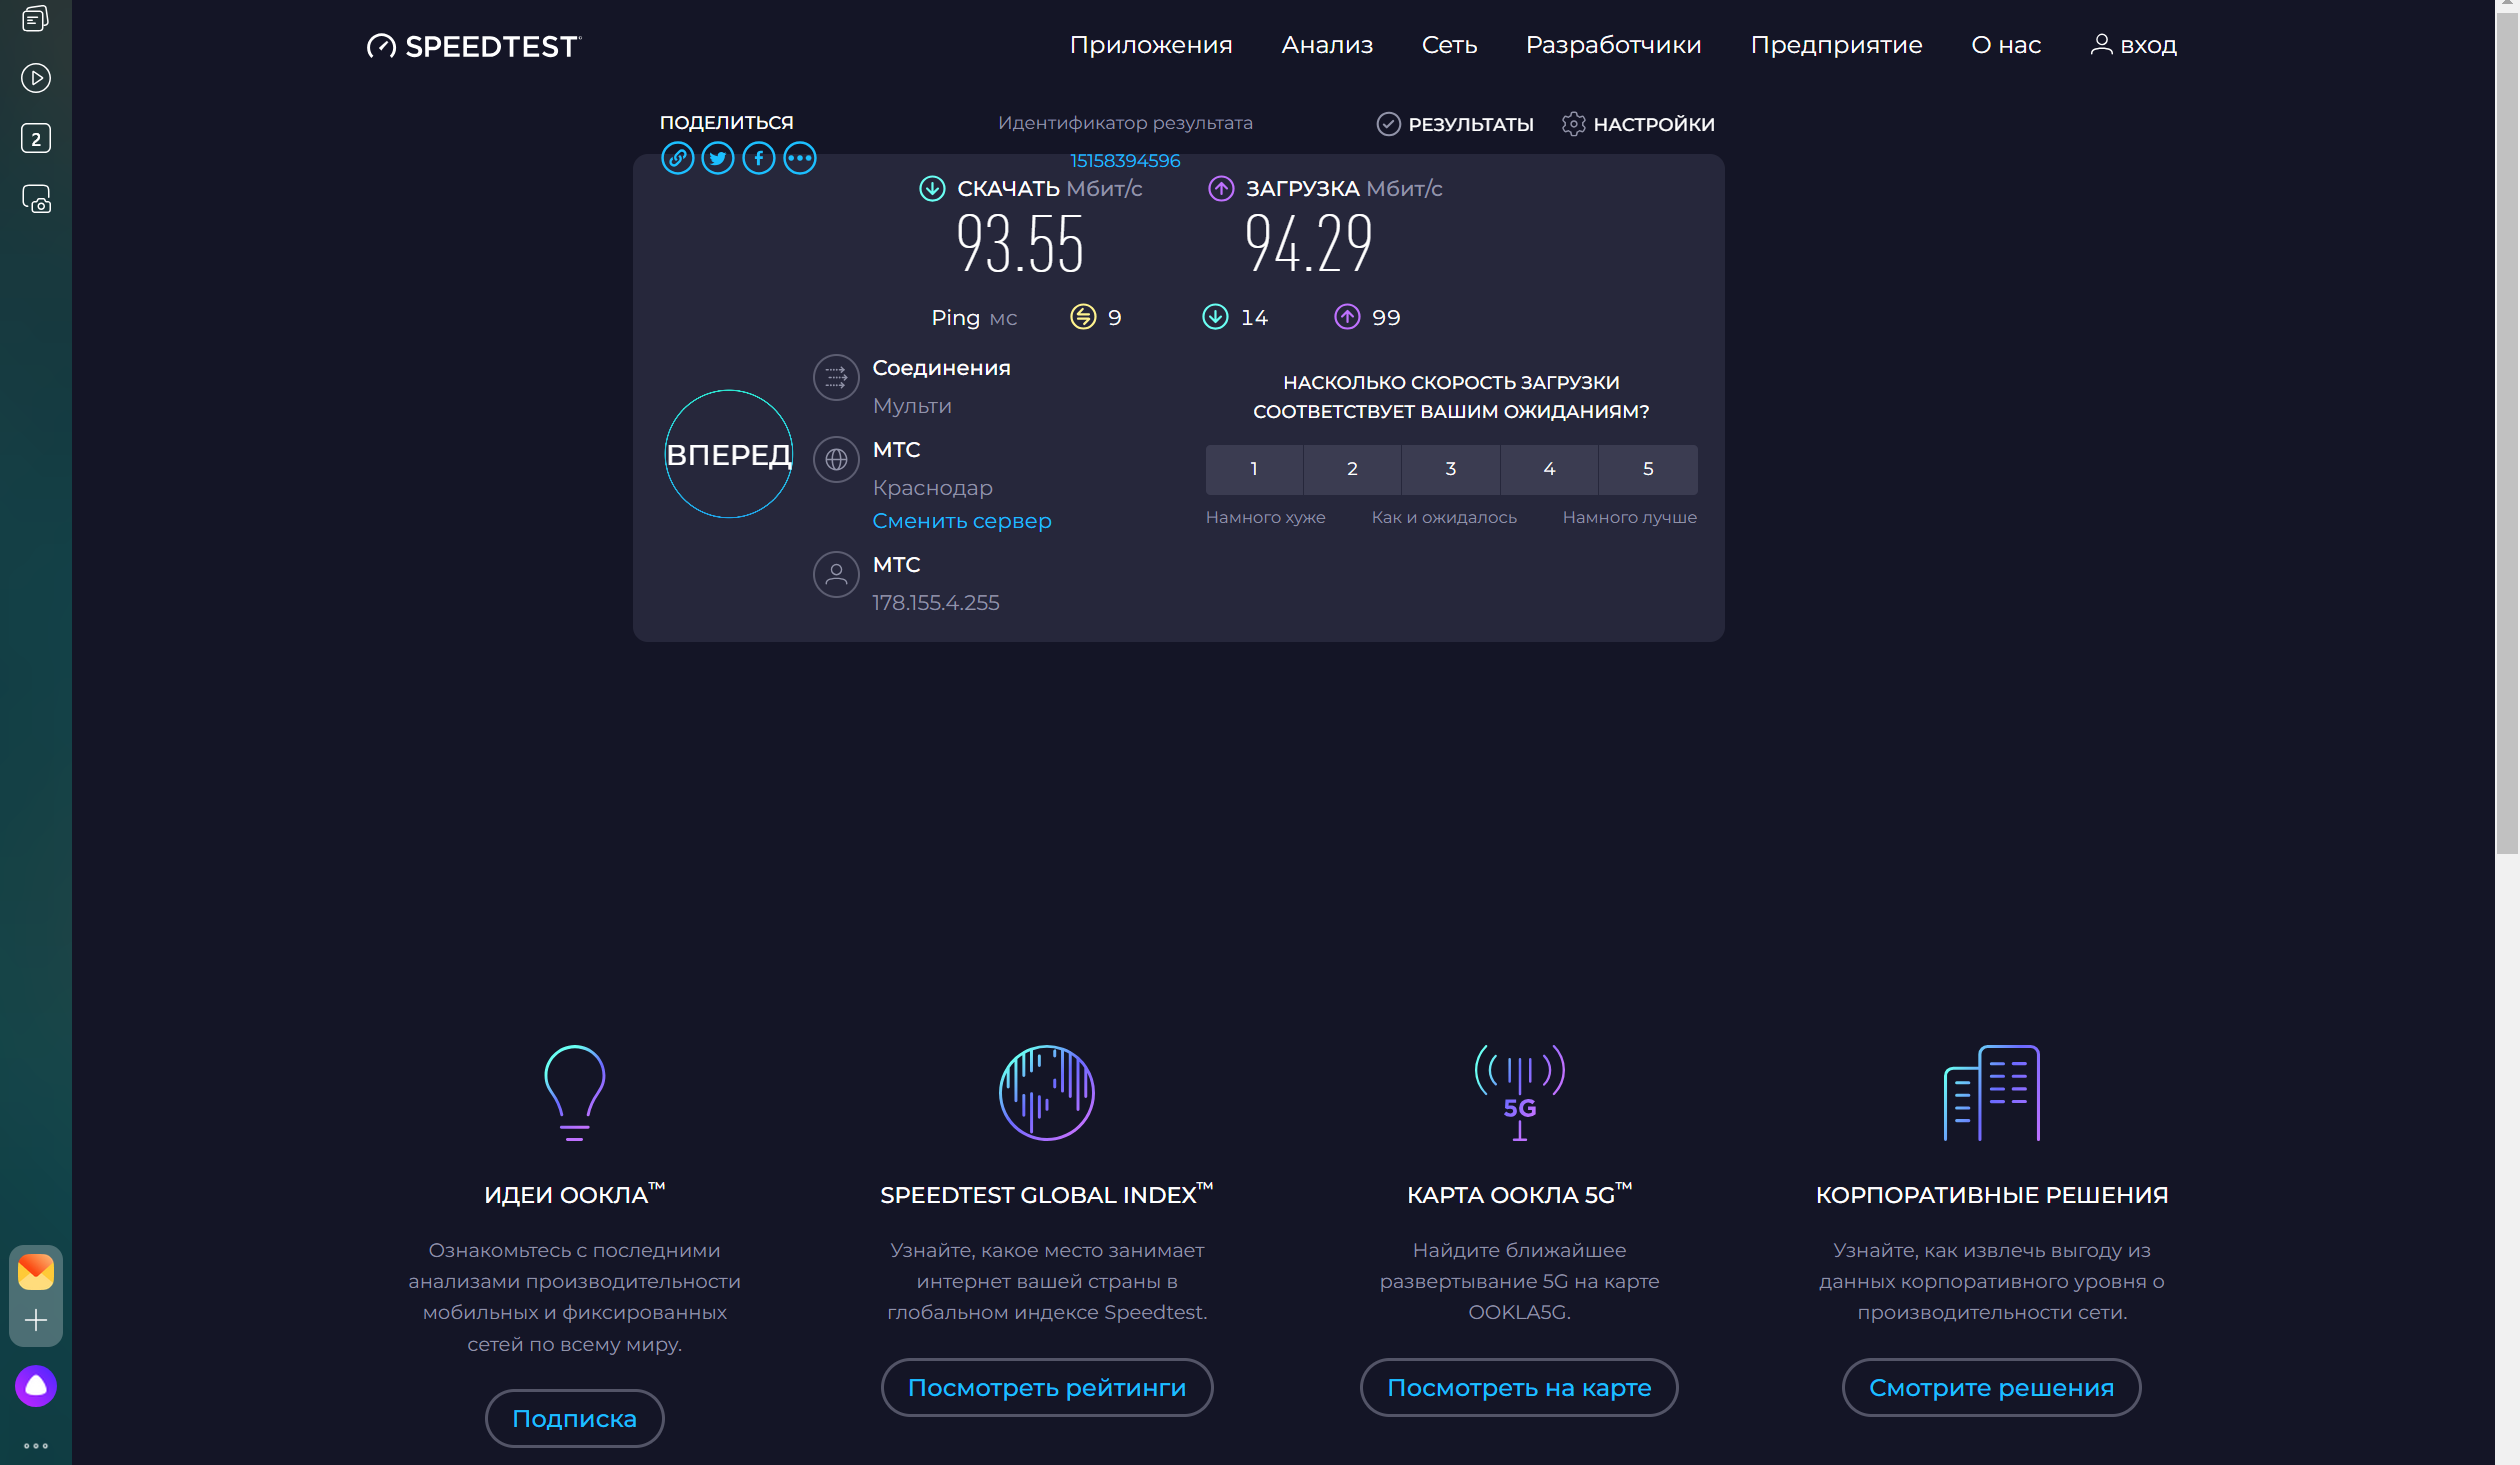Click the КОРПОРАТИВНЫЕ РЕШЕНИЯ heading

[x=1992, y=1194]
